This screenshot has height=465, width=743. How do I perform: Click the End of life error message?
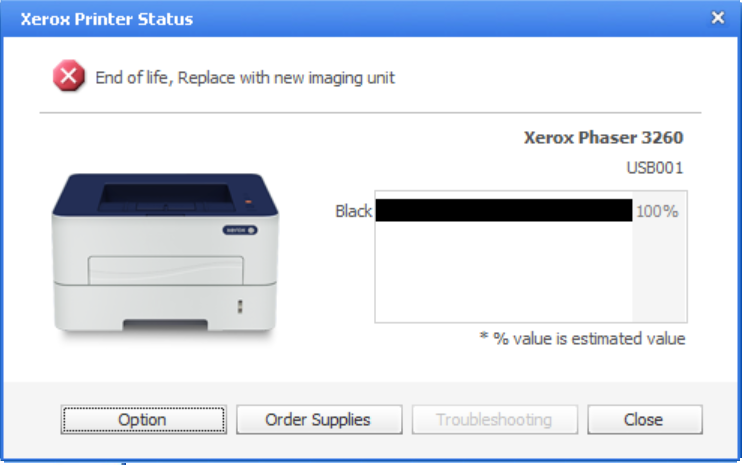[245, 78]
